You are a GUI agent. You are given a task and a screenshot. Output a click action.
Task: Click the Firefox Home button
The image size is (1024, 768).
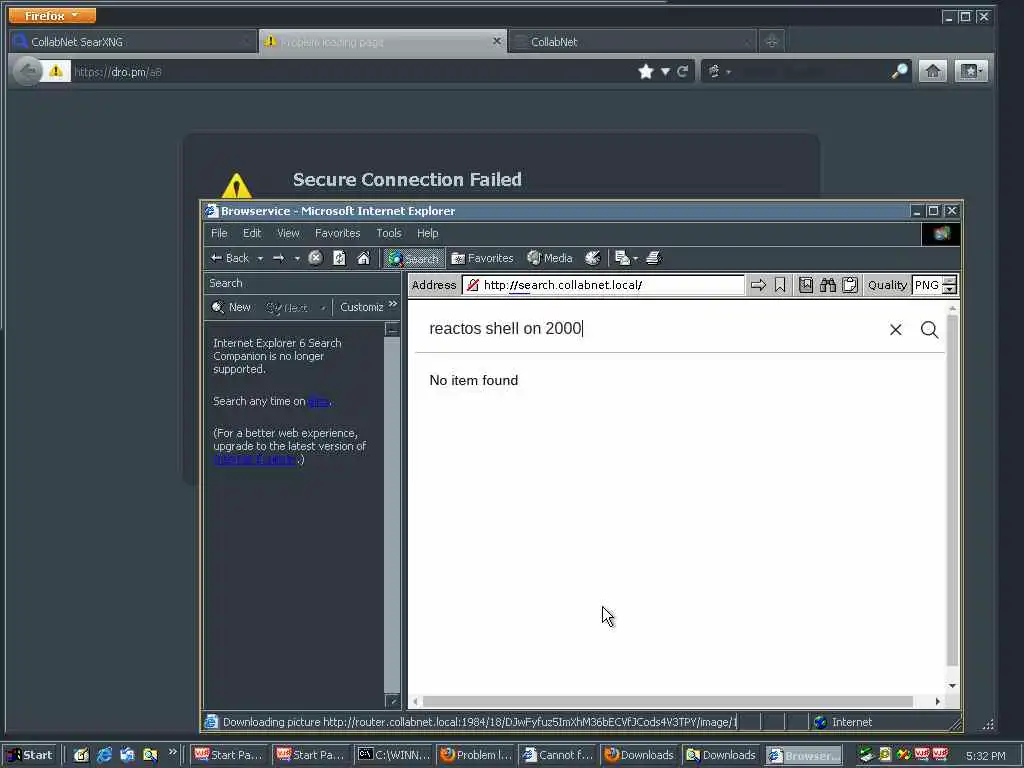(x=933, y=71)
